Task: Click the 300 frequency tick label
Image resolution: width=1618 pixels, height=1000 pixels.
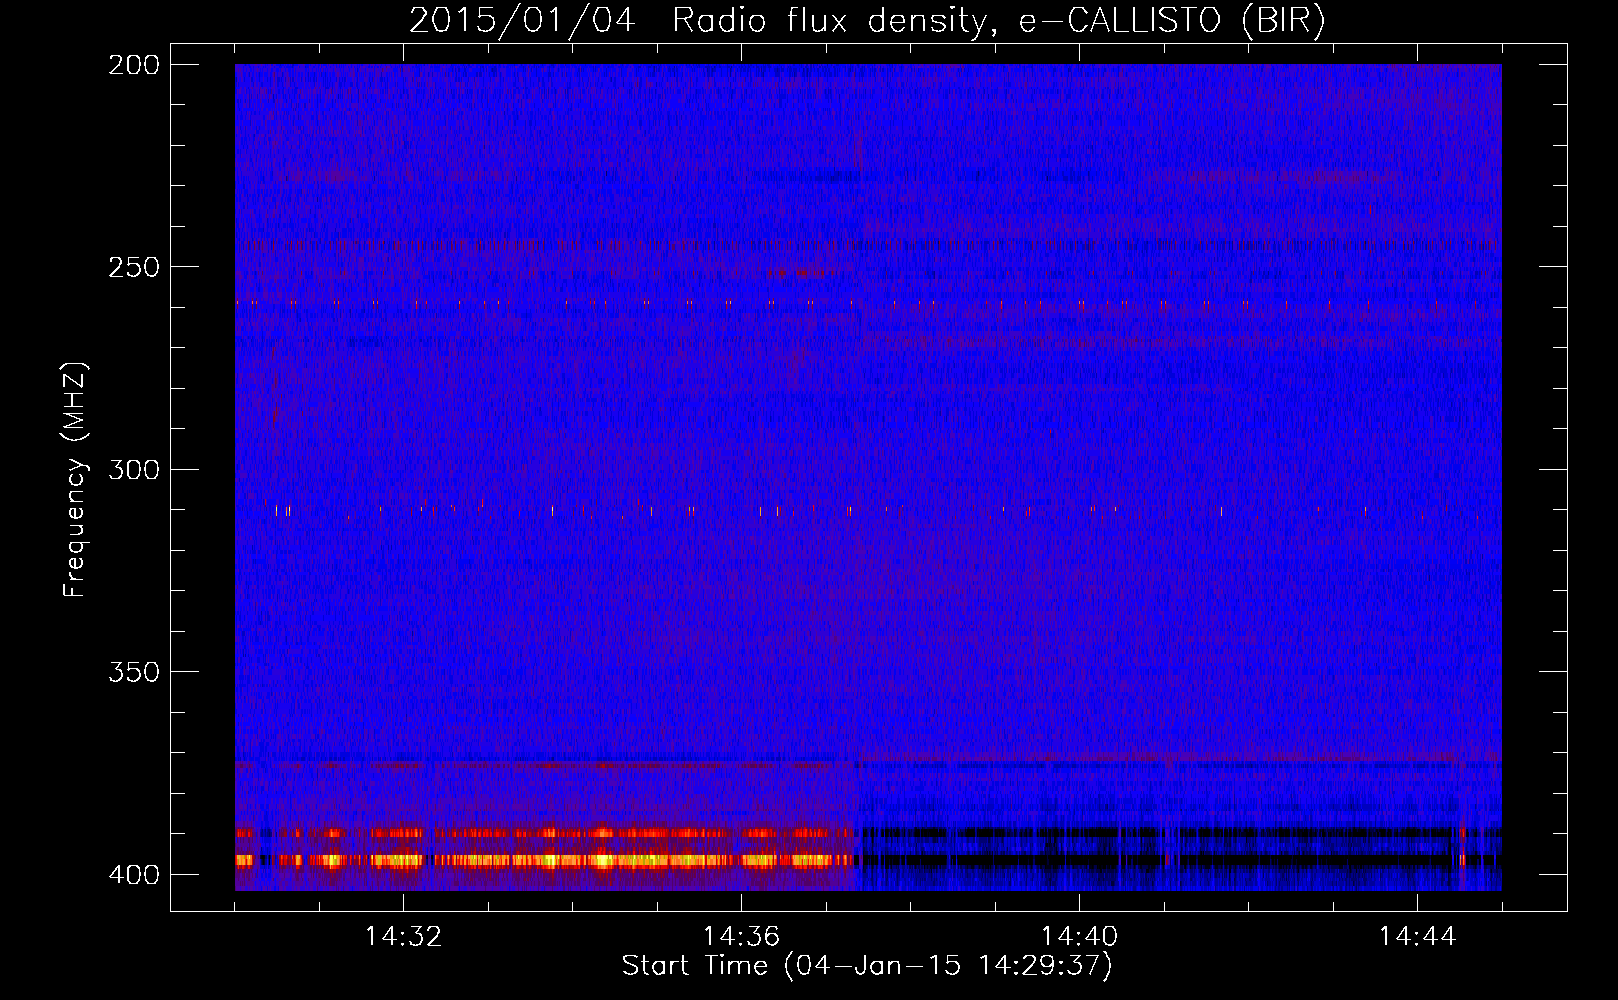Action: pos(133,469)
